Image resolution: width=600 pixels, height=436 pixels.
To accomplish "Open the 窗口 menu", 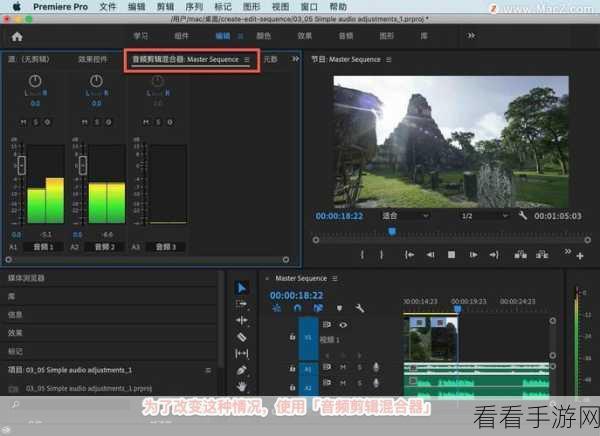I will point(309,7).
